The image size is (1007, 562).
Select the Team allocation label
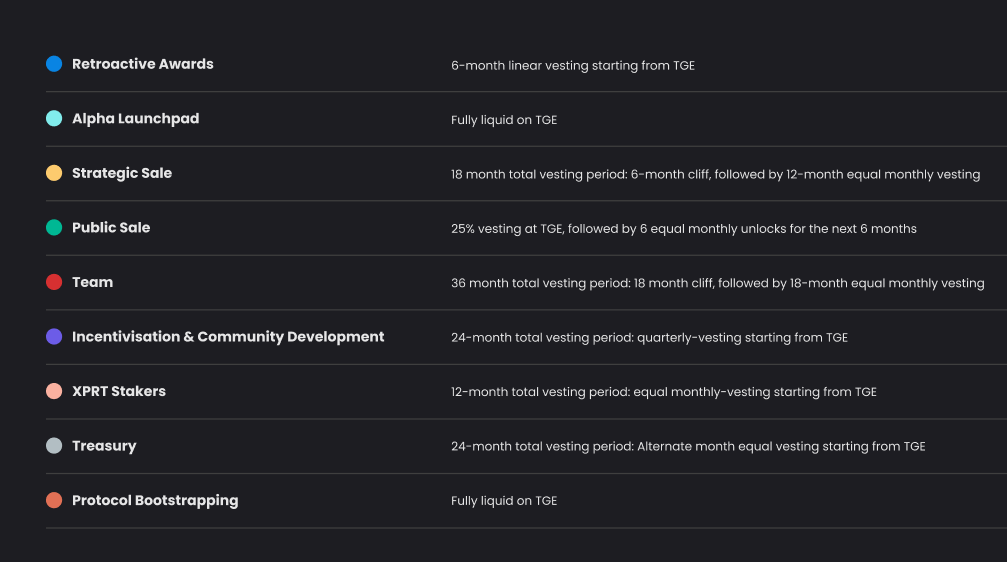point(92,282)
